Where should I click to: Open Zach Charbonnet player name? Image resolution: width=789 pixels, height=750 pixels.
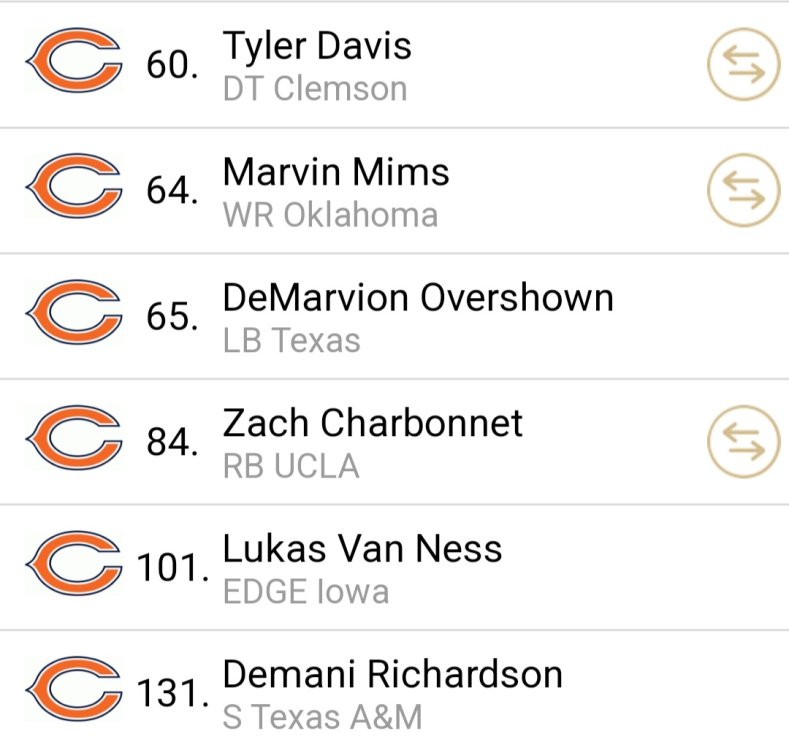tap(372, 423)
